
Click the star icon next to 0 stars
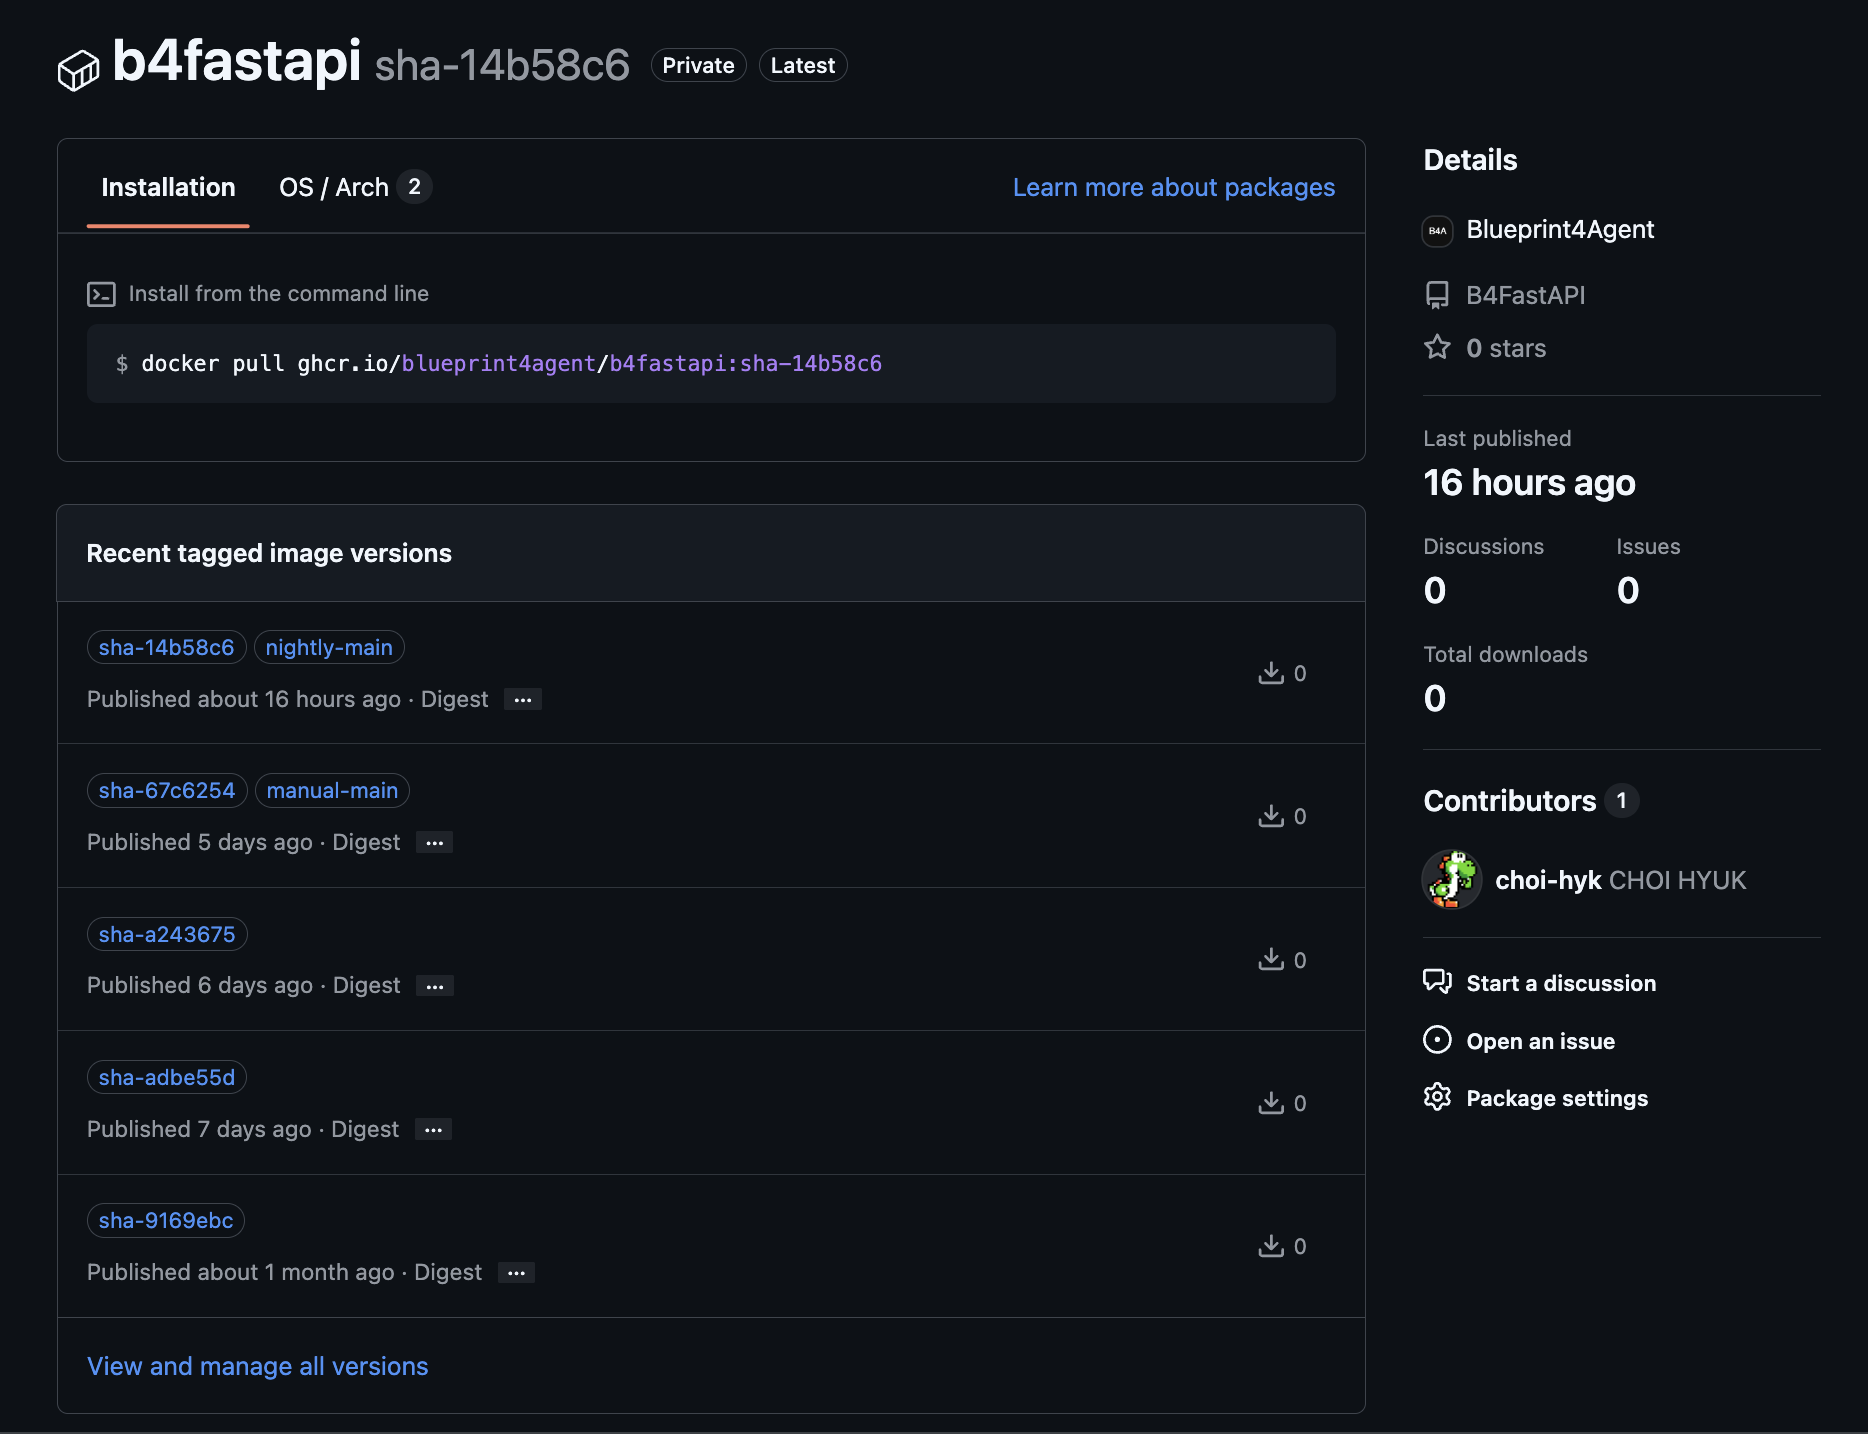coord(1437,348)
